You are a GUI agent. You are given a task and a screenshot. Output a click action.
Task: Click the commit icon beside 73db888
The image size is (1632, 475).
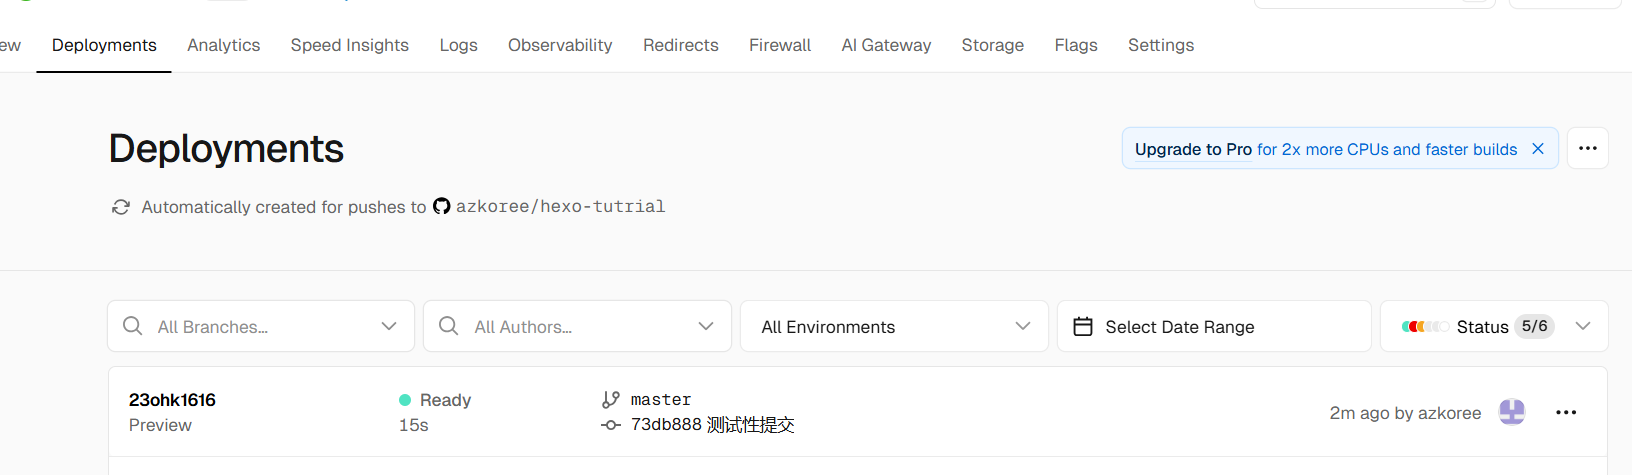pyautogui.click(x=611, y=425)
